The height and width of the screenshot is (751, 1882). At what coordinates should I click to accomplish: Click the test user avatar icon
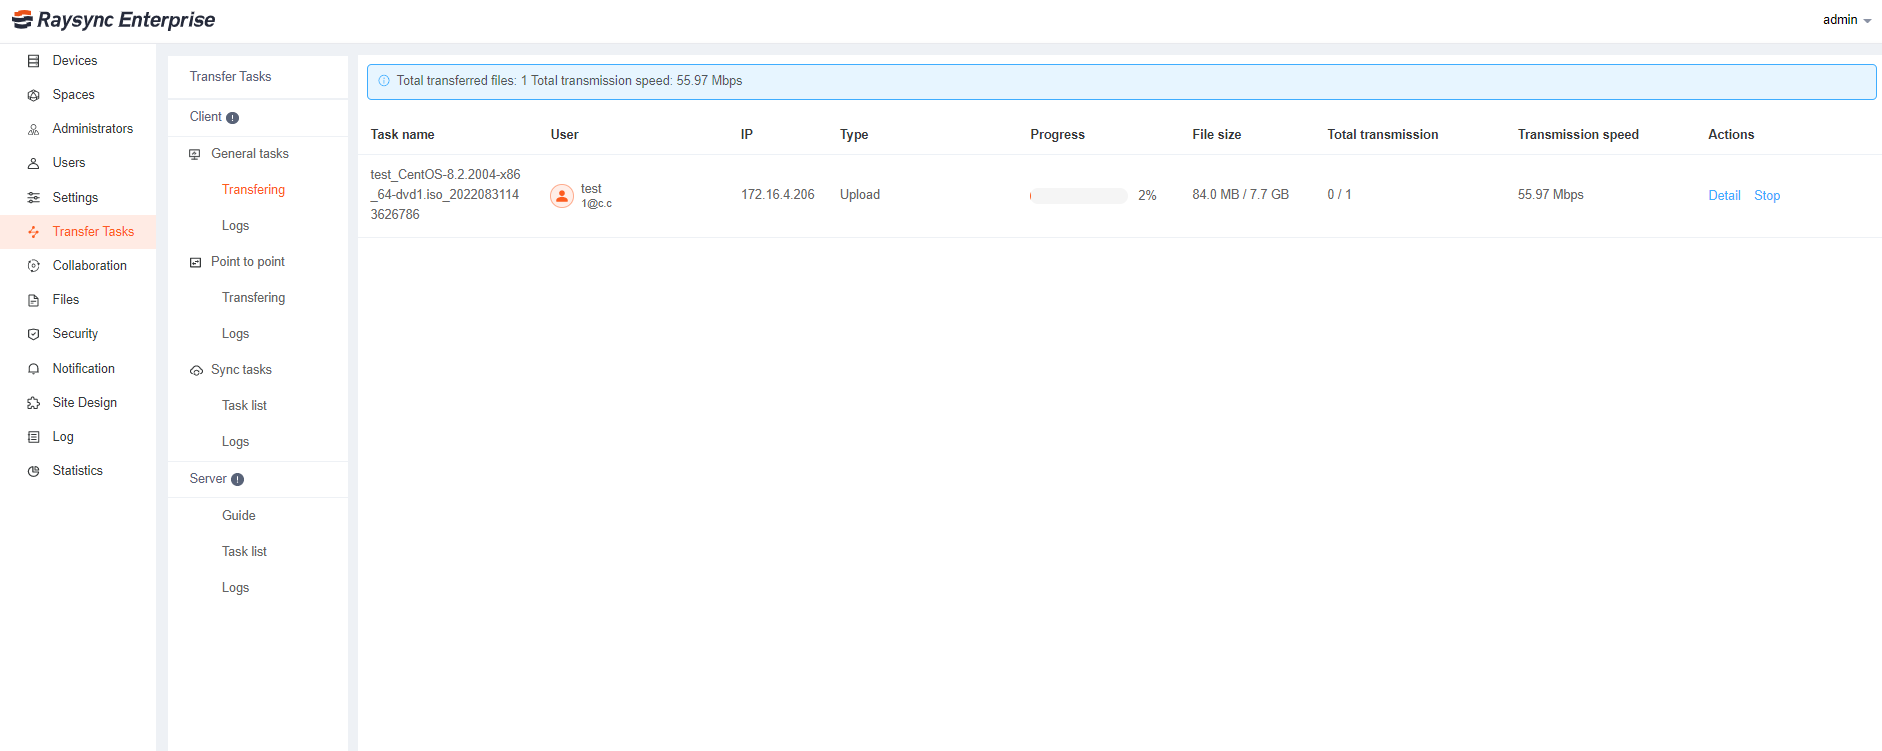pyautogui.click(x=562, y=196)
